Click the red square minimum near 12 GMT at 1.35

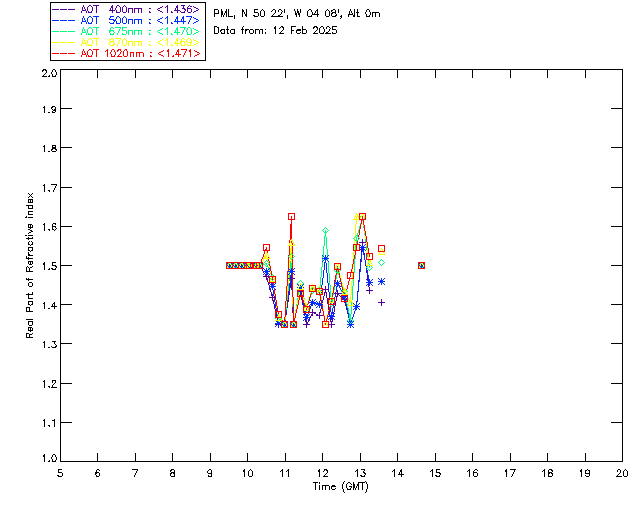tap(325, 325)
